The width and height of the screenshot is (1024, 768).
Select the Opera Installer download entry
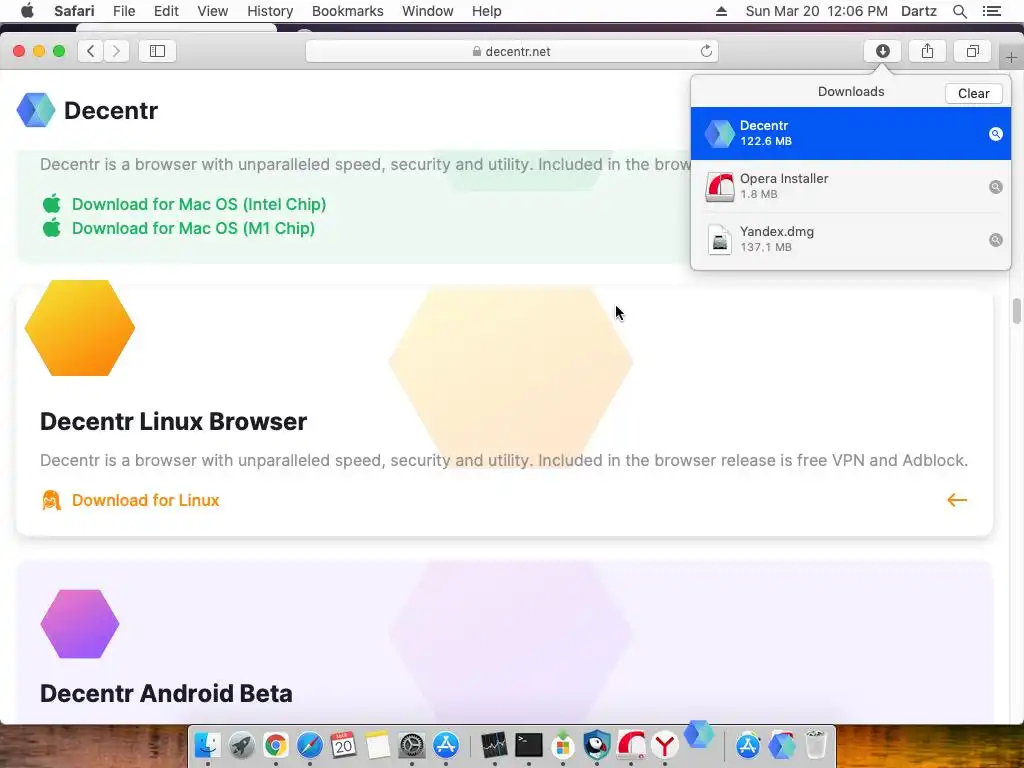(x=850, y=186)
